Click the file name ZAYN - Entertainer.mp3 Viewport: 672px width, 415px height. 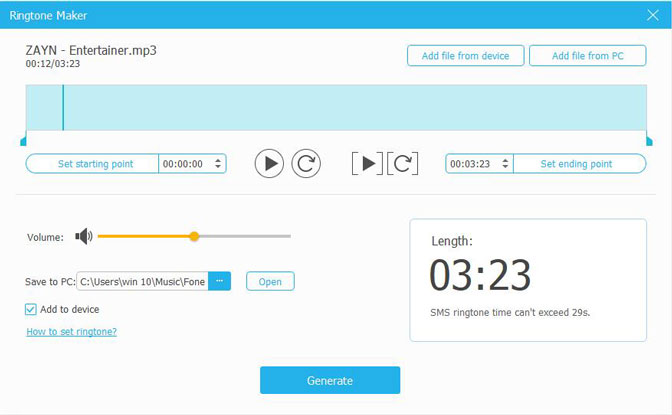coord(91,50)
